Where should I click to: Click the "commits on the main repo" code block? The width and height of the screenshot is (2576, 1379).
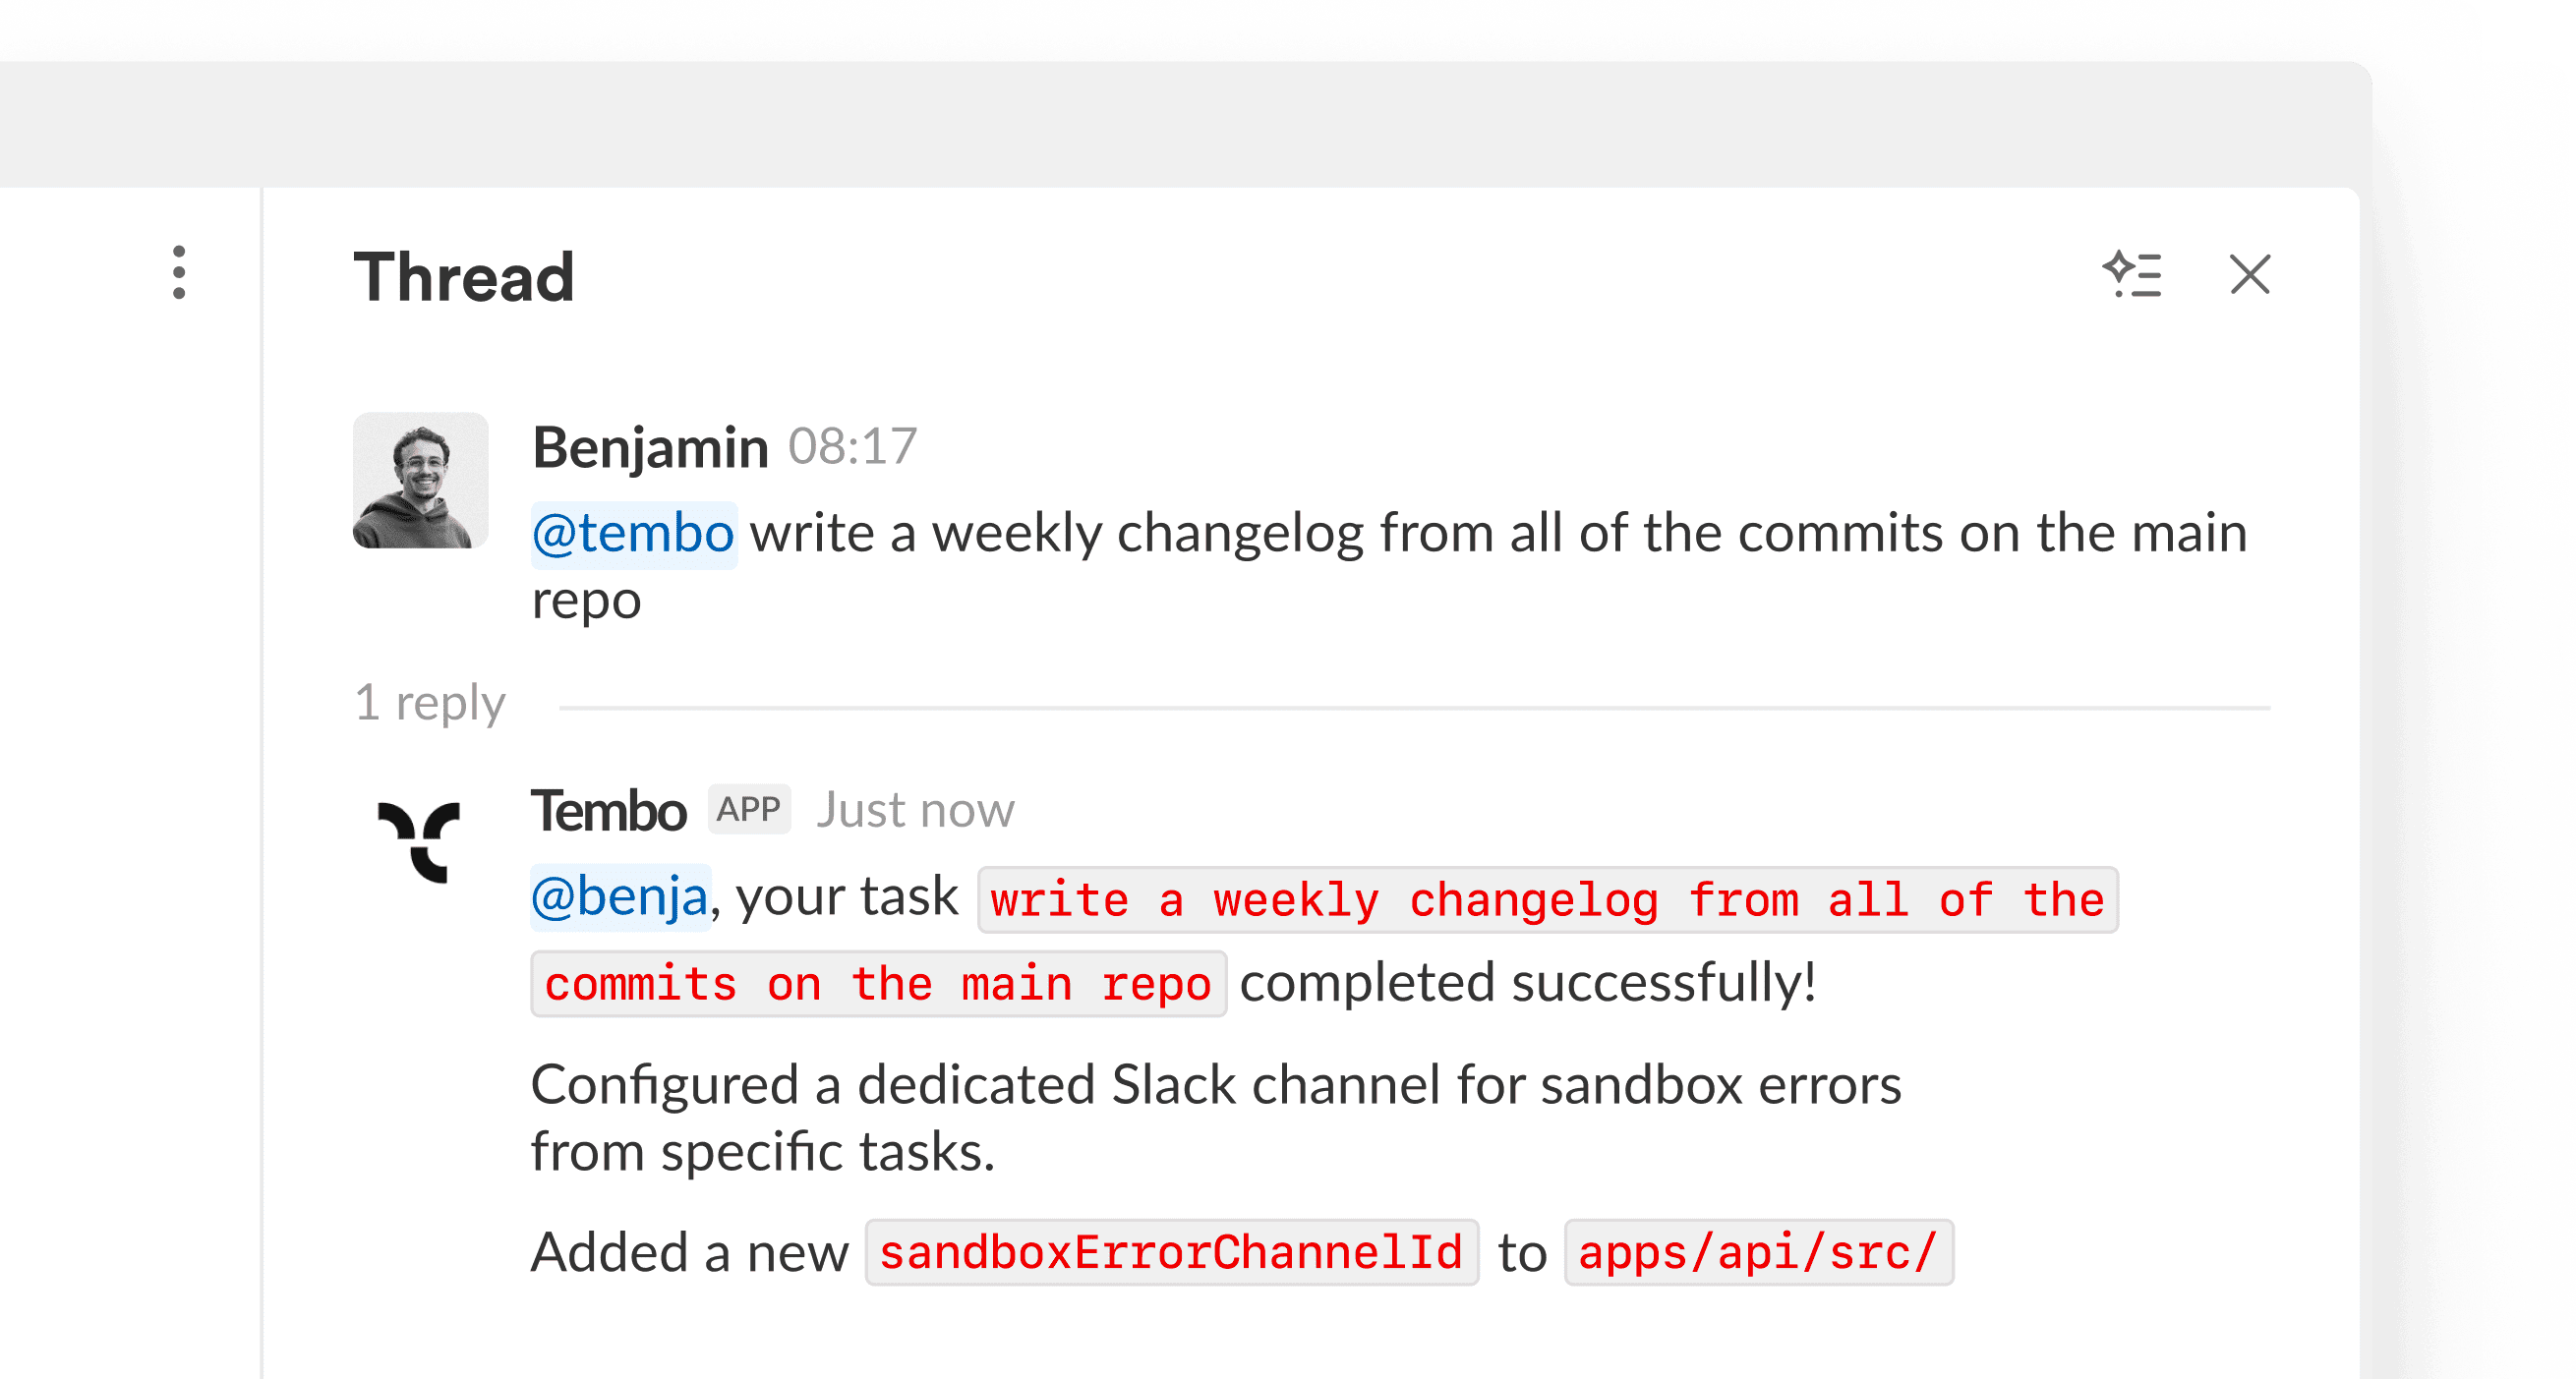[x=878, y=984]
